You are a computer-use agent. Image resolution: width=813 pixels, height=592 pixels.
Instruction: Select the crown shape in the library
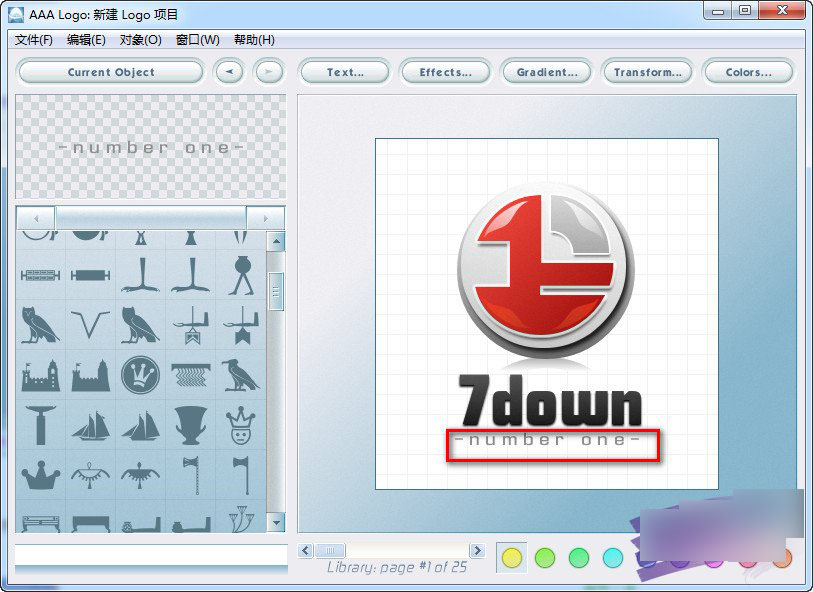(x=39, y=474)
